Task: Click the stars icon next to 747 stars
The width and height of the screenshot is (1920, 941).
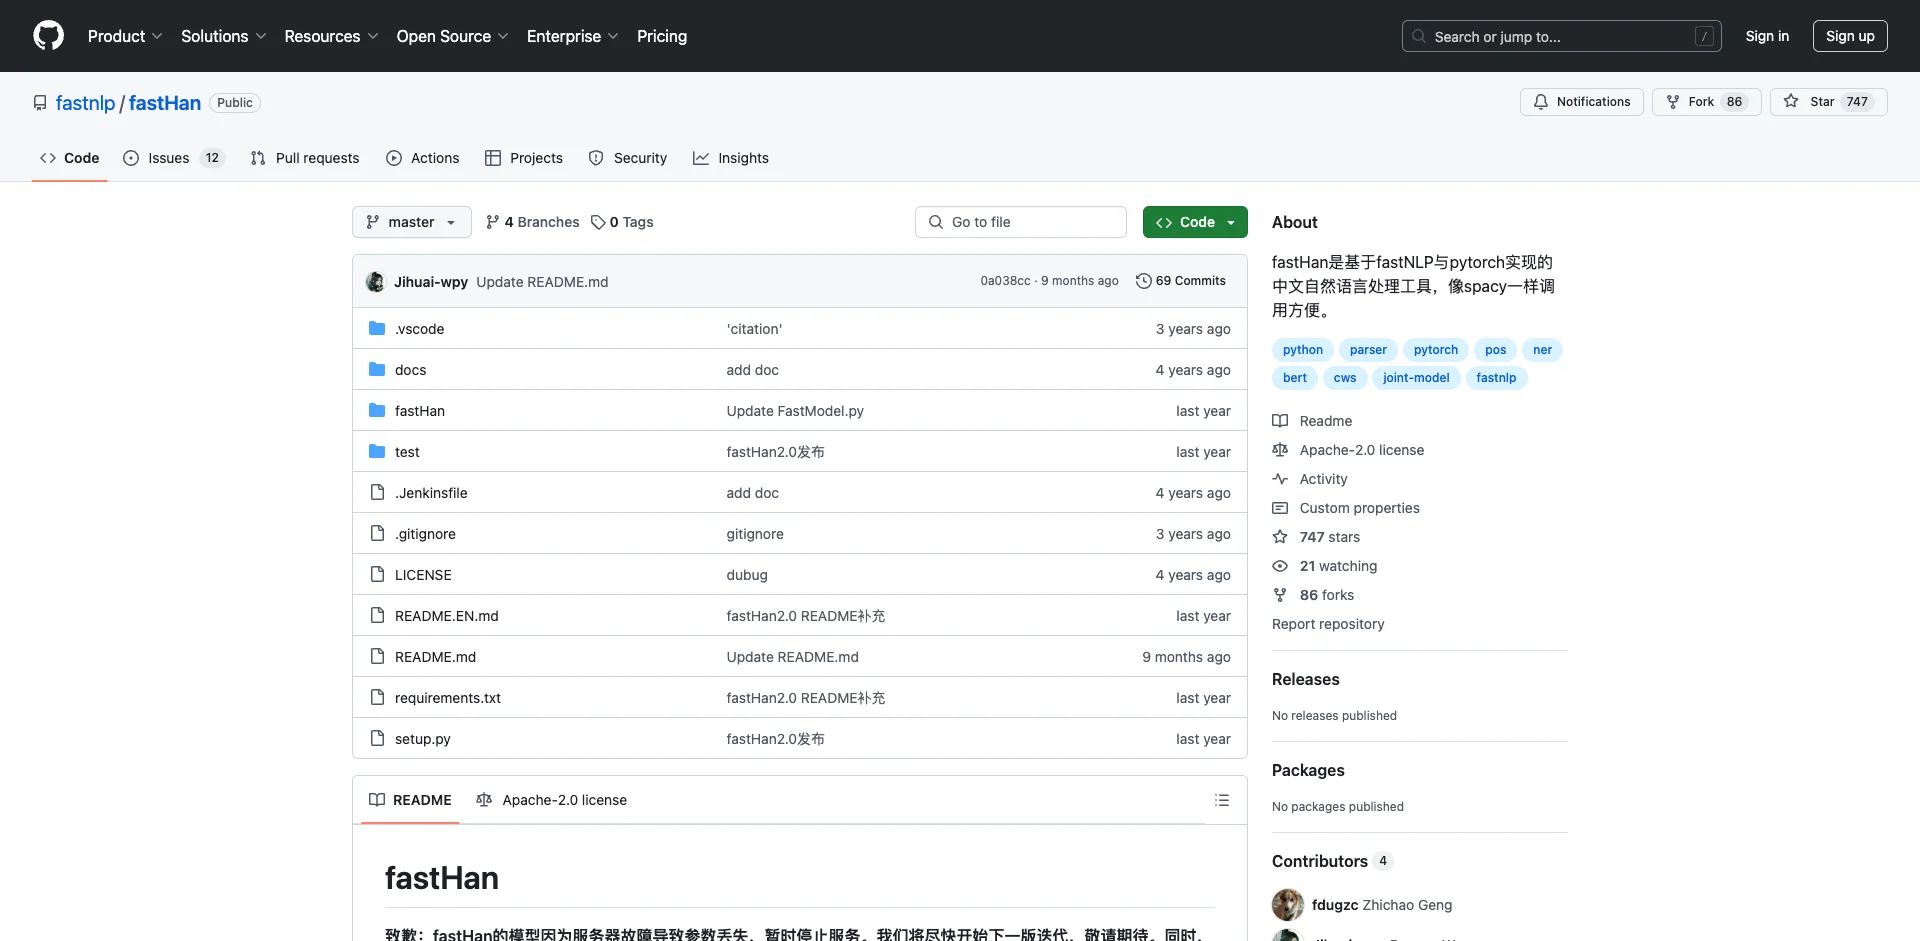Action: (x=1280, y=537)
